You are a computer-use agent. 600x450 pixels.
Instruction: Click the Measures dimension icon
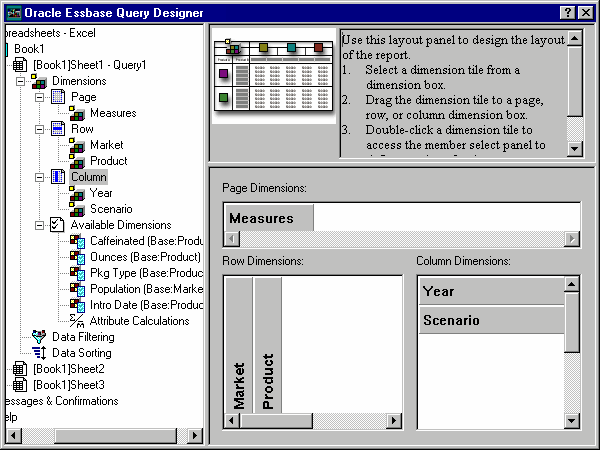coord(77,113)
